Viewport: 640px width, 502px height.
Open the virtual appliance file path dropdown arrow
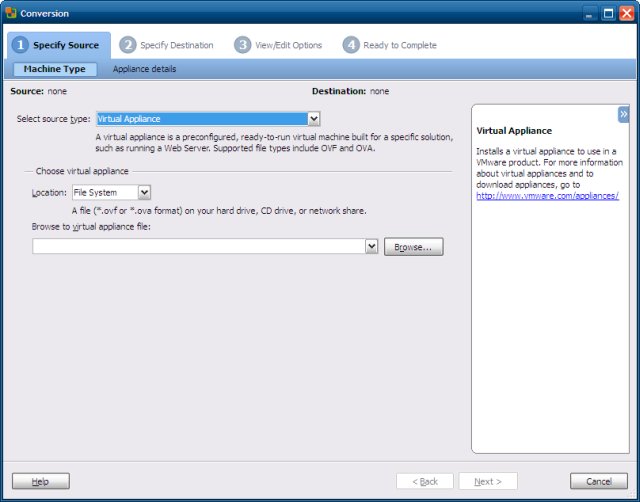coord(371,246)
